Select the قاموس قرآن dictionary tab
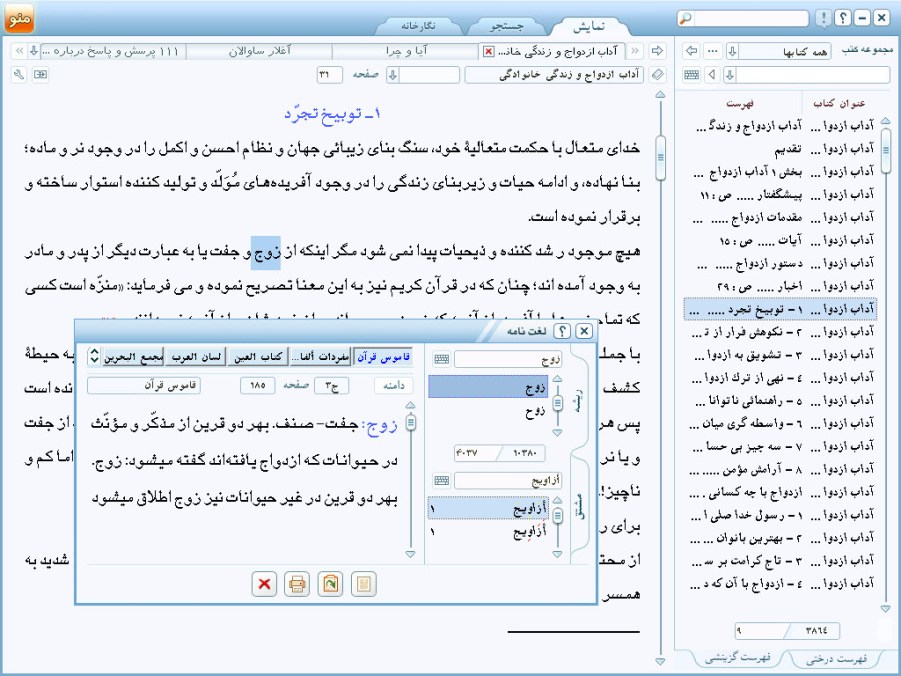Screen dimensions: 901x676 pos(383,357)
